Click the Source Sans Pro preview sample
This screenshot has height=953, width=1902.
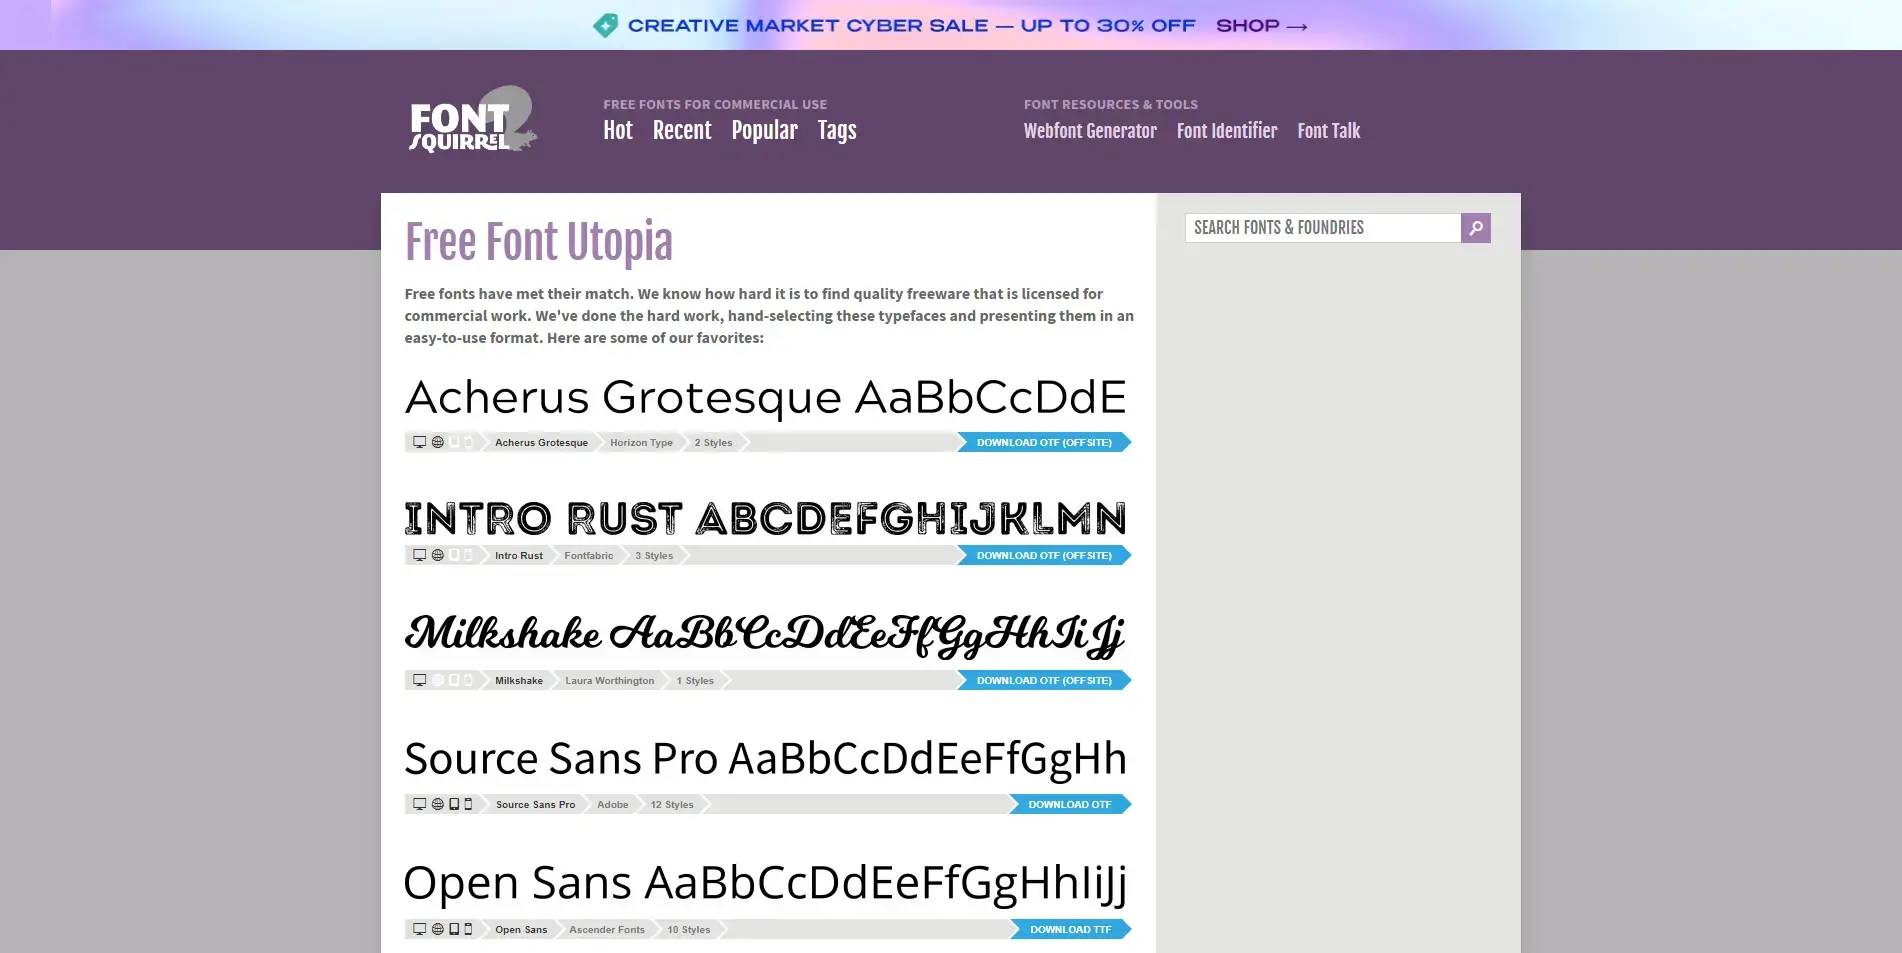pos(766,760)
